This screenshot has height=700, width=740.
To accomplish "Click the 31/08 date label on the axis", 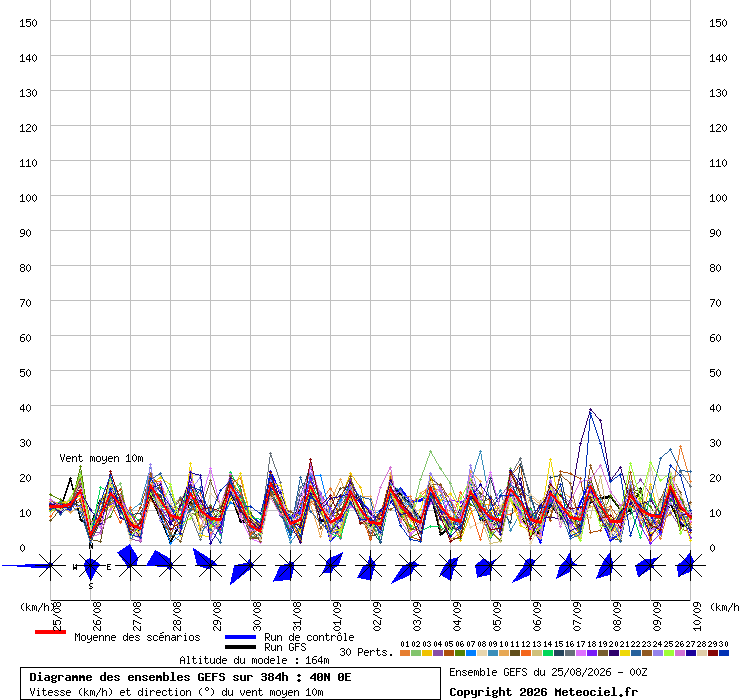I will (297, 616).
